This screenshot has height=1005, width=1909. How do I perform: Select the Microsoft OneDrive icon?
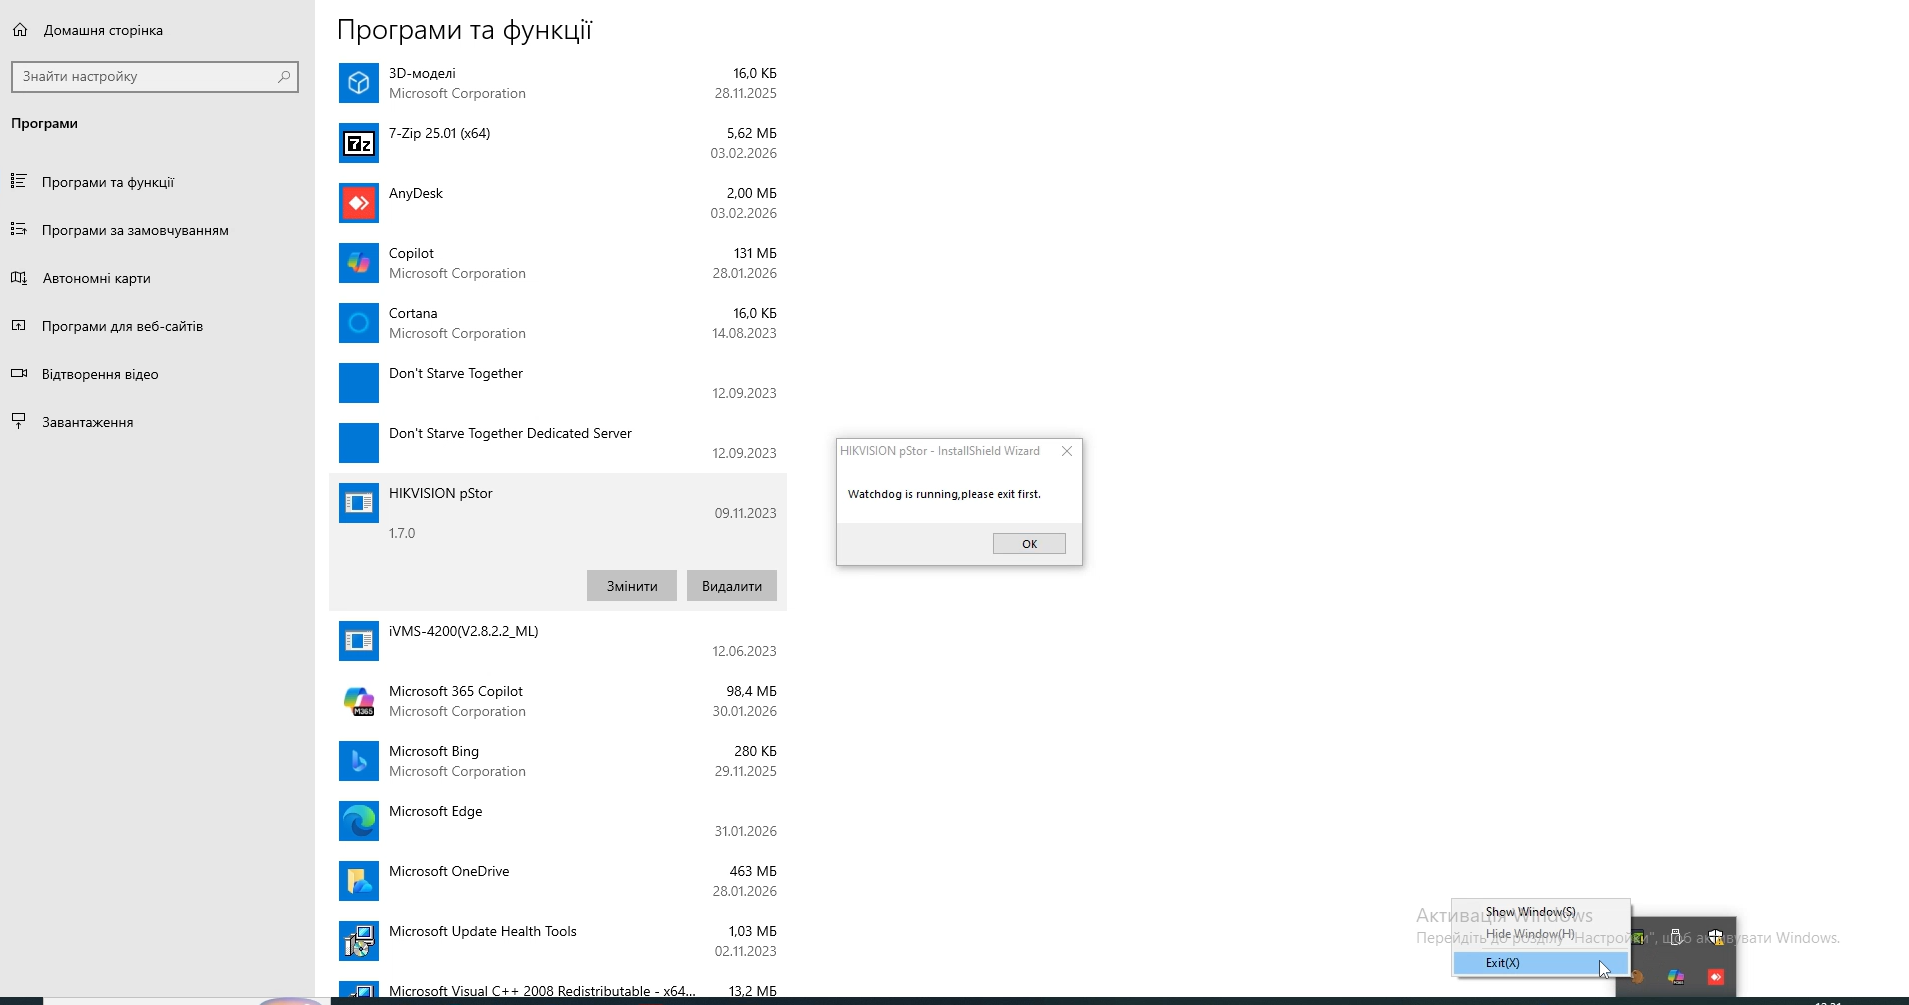point(358,881)
